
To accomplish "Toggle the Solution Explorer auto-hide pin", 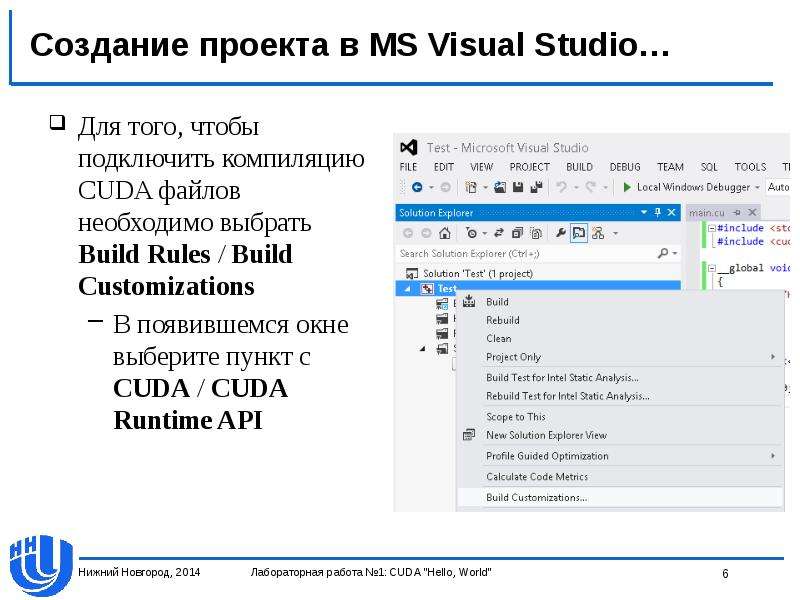I will tap(658, 212).
